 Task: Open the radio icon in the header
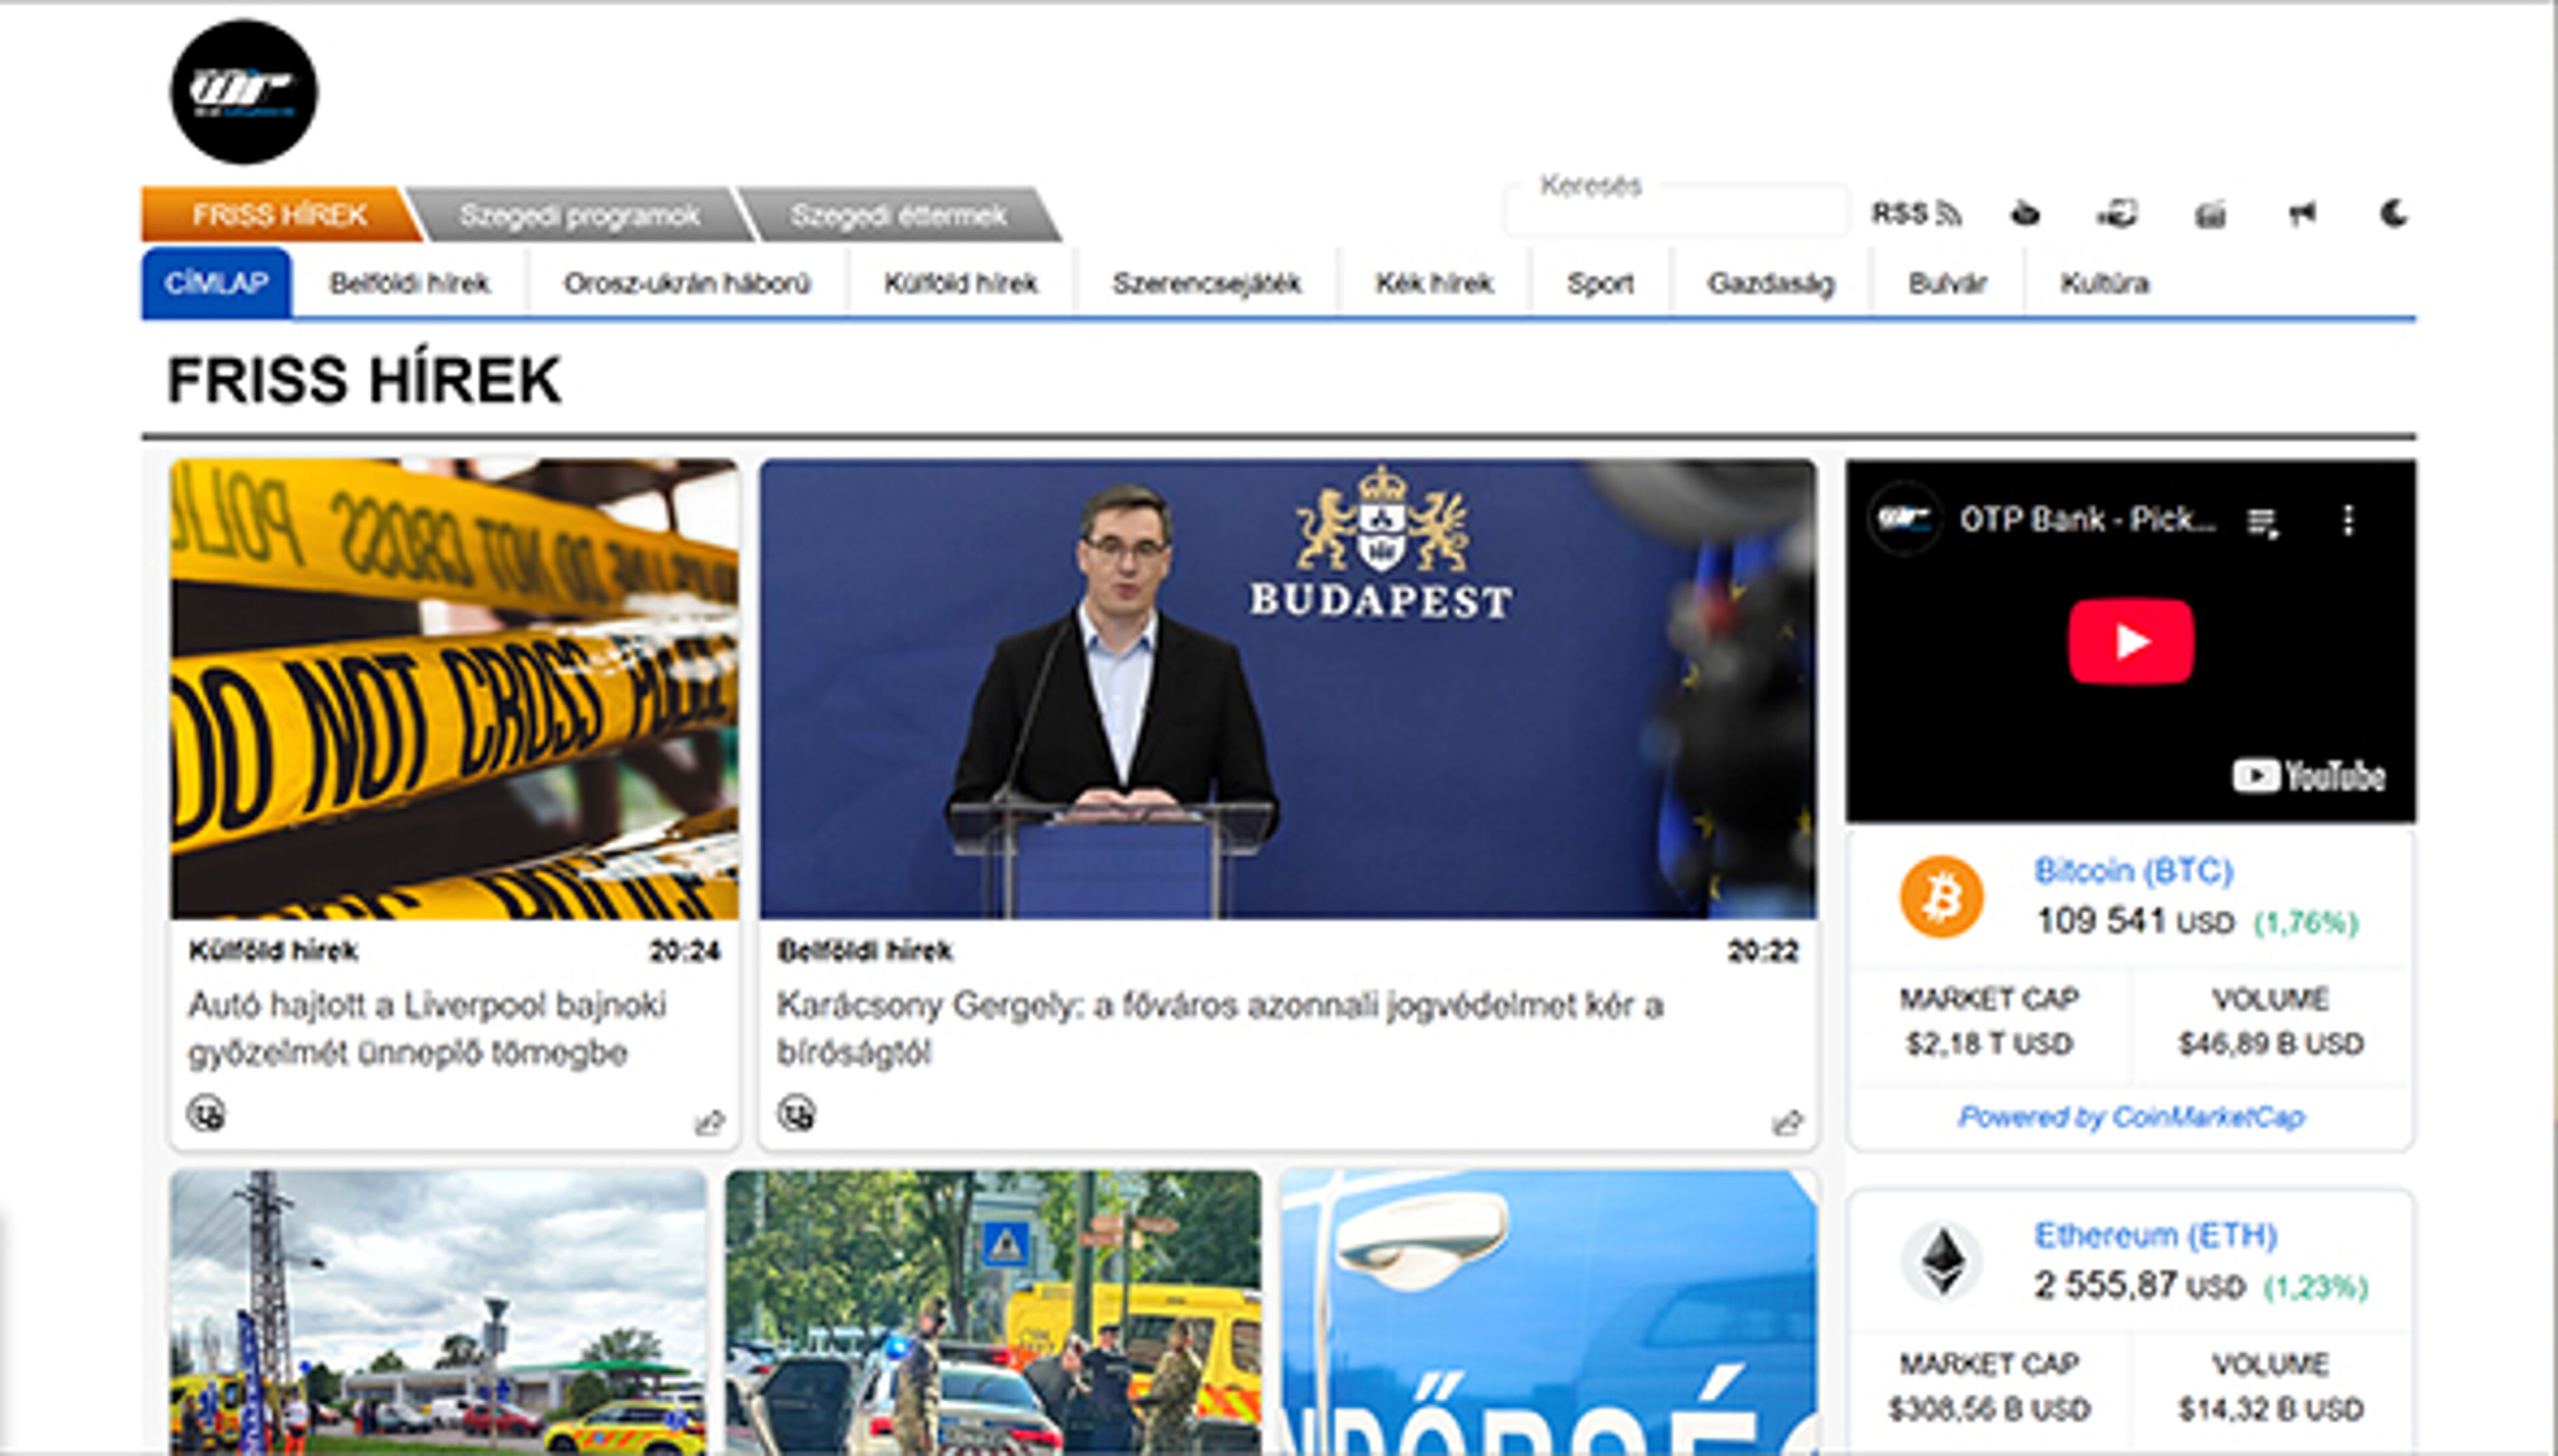pyautogui.click(x=2210, y=214)
